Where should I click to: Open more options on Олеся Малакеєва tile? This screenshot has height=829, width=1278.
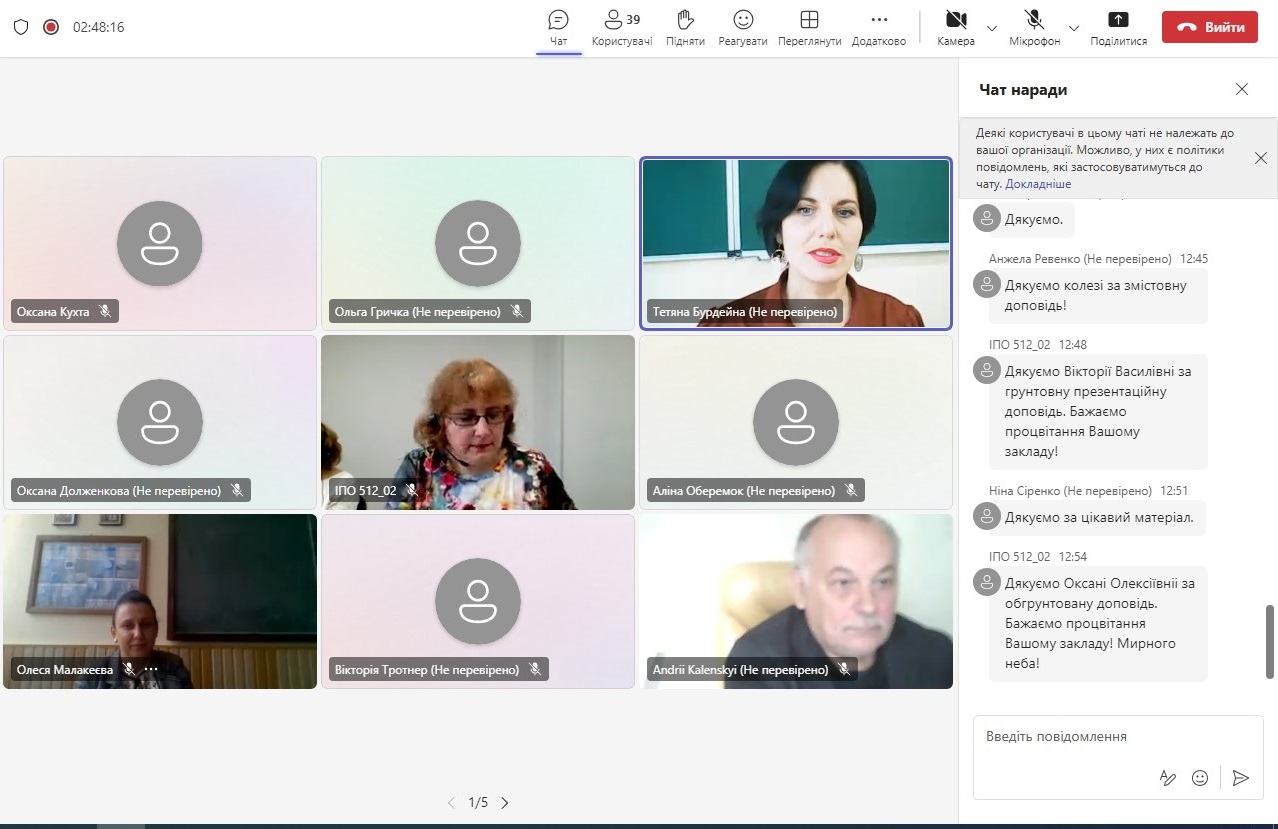click(152, 669)
